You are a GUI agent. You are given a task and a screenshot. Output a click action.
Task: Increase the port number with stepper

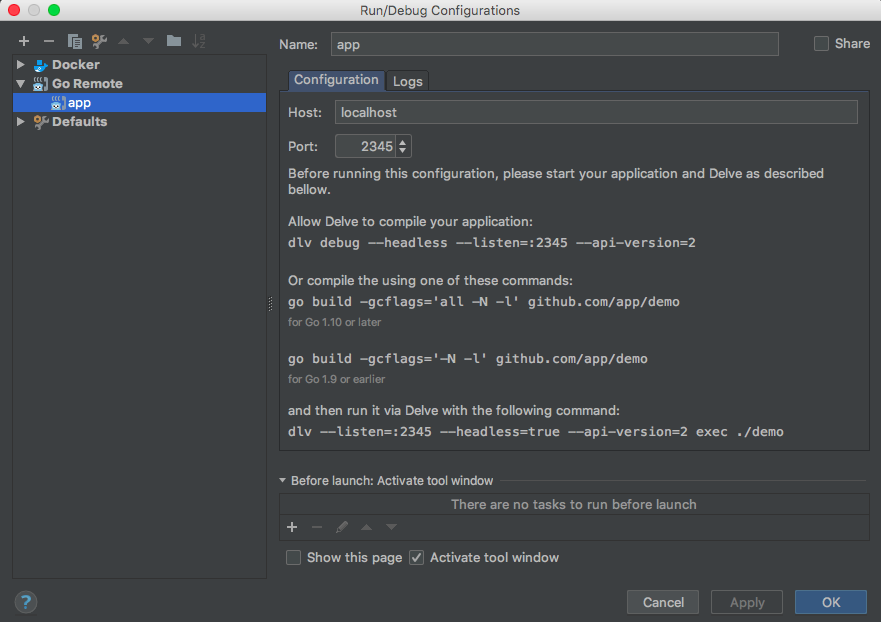(x=403, y=142)
